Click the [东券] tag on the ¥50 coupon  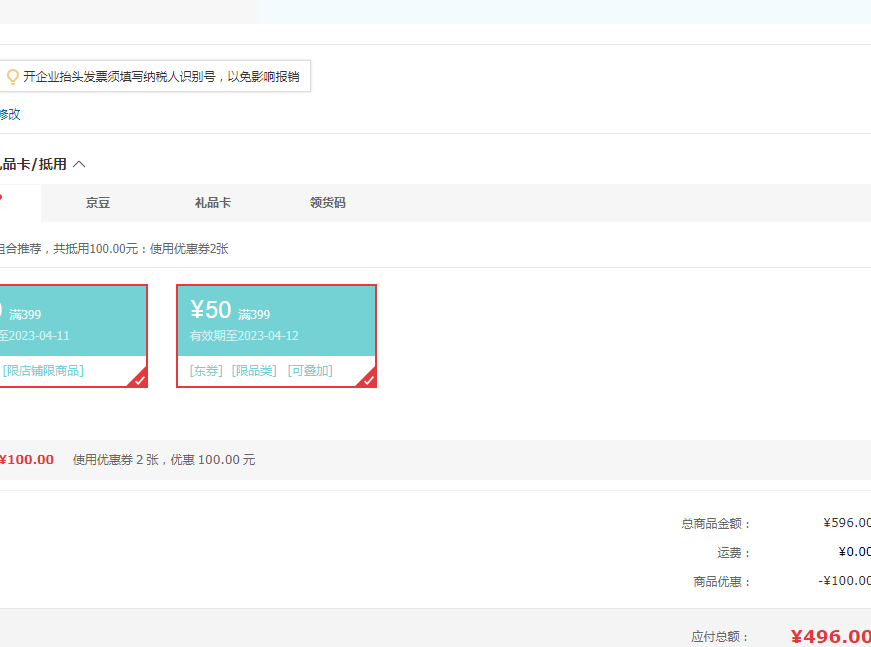206,370
